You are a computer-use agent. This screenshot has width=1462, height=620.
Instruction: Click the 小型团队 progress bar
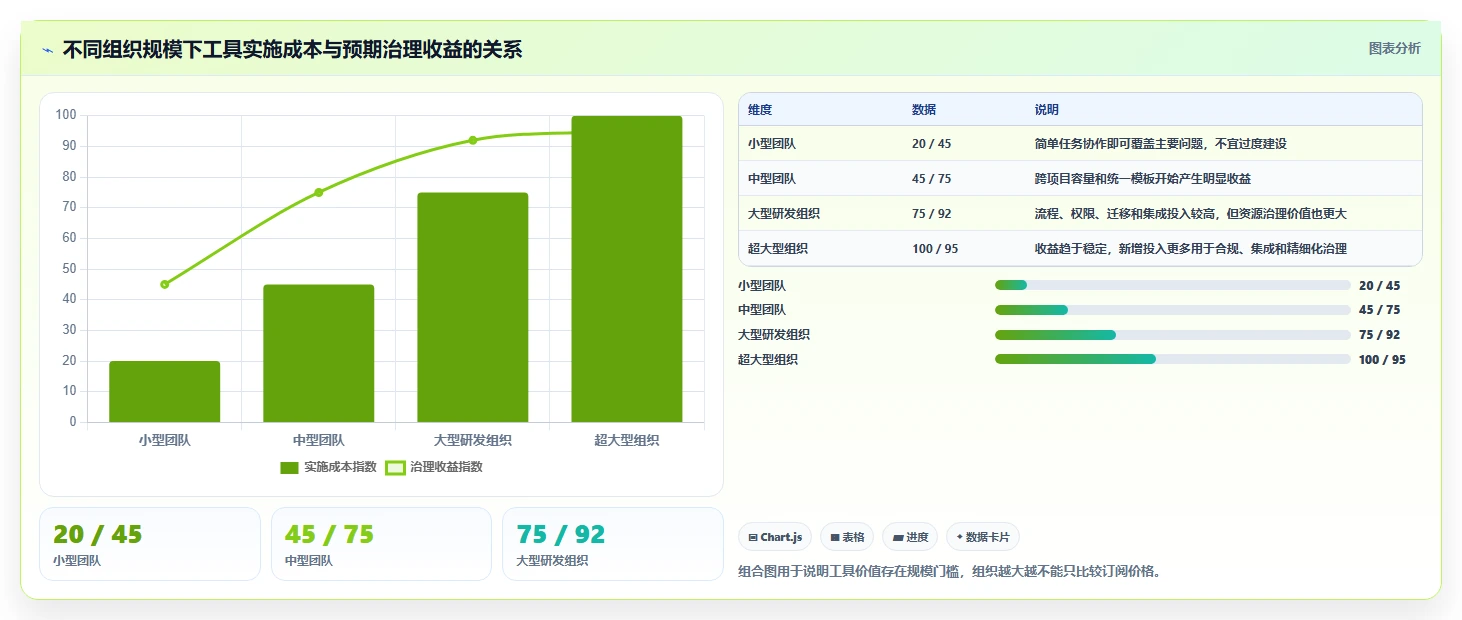pos(1173,285)
